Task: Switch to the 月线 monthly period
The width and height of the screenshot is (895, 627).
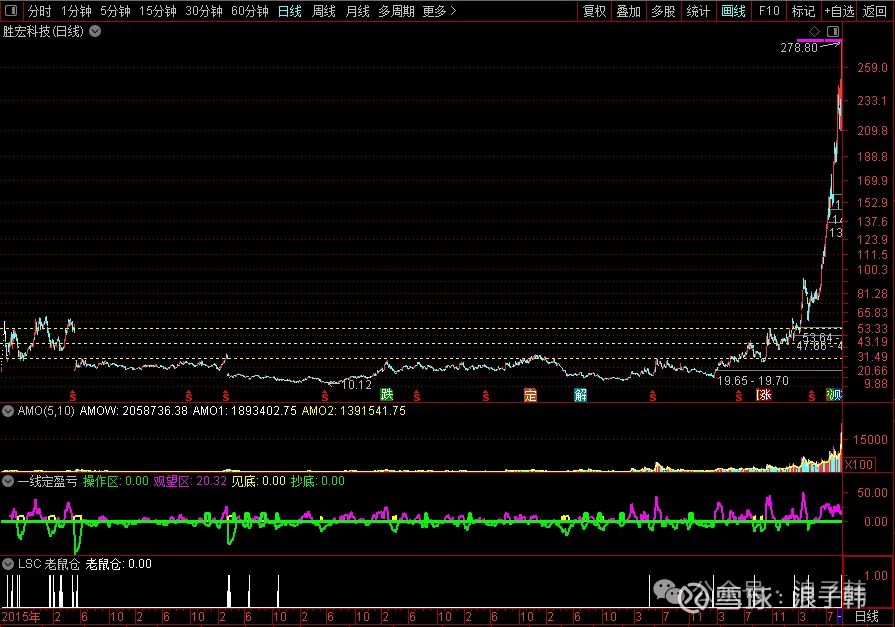Action: [x=358, y=11]
